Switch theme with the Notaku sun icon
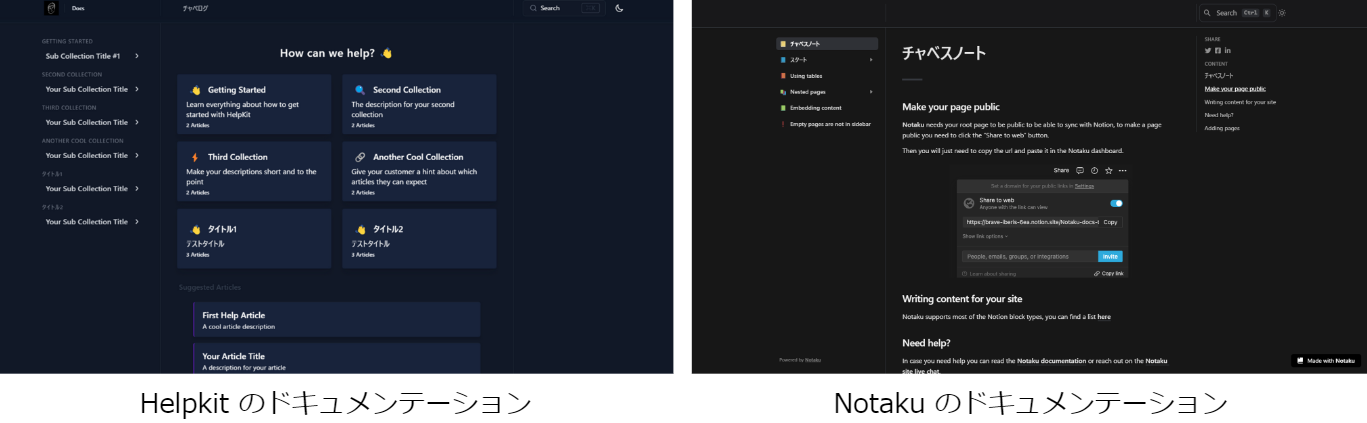The image size is (1367, 423). (1281, 13)
